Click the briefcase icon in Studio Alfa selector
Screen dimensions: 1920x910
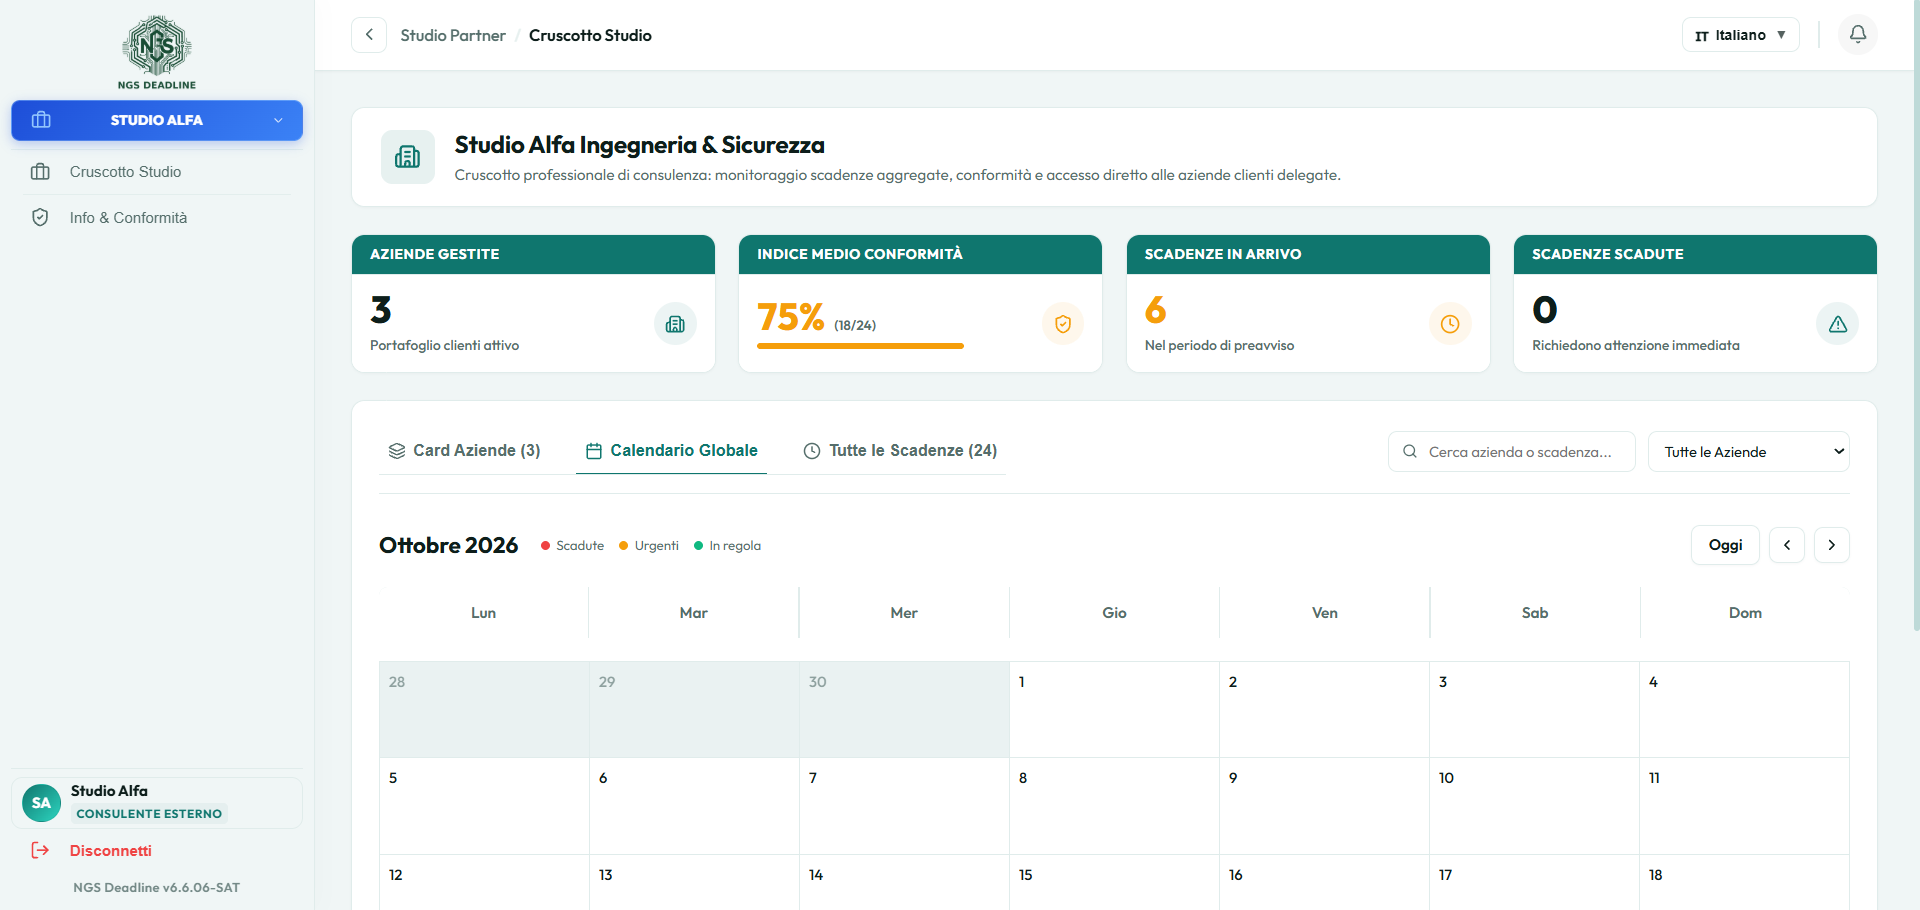coord(41,120)
